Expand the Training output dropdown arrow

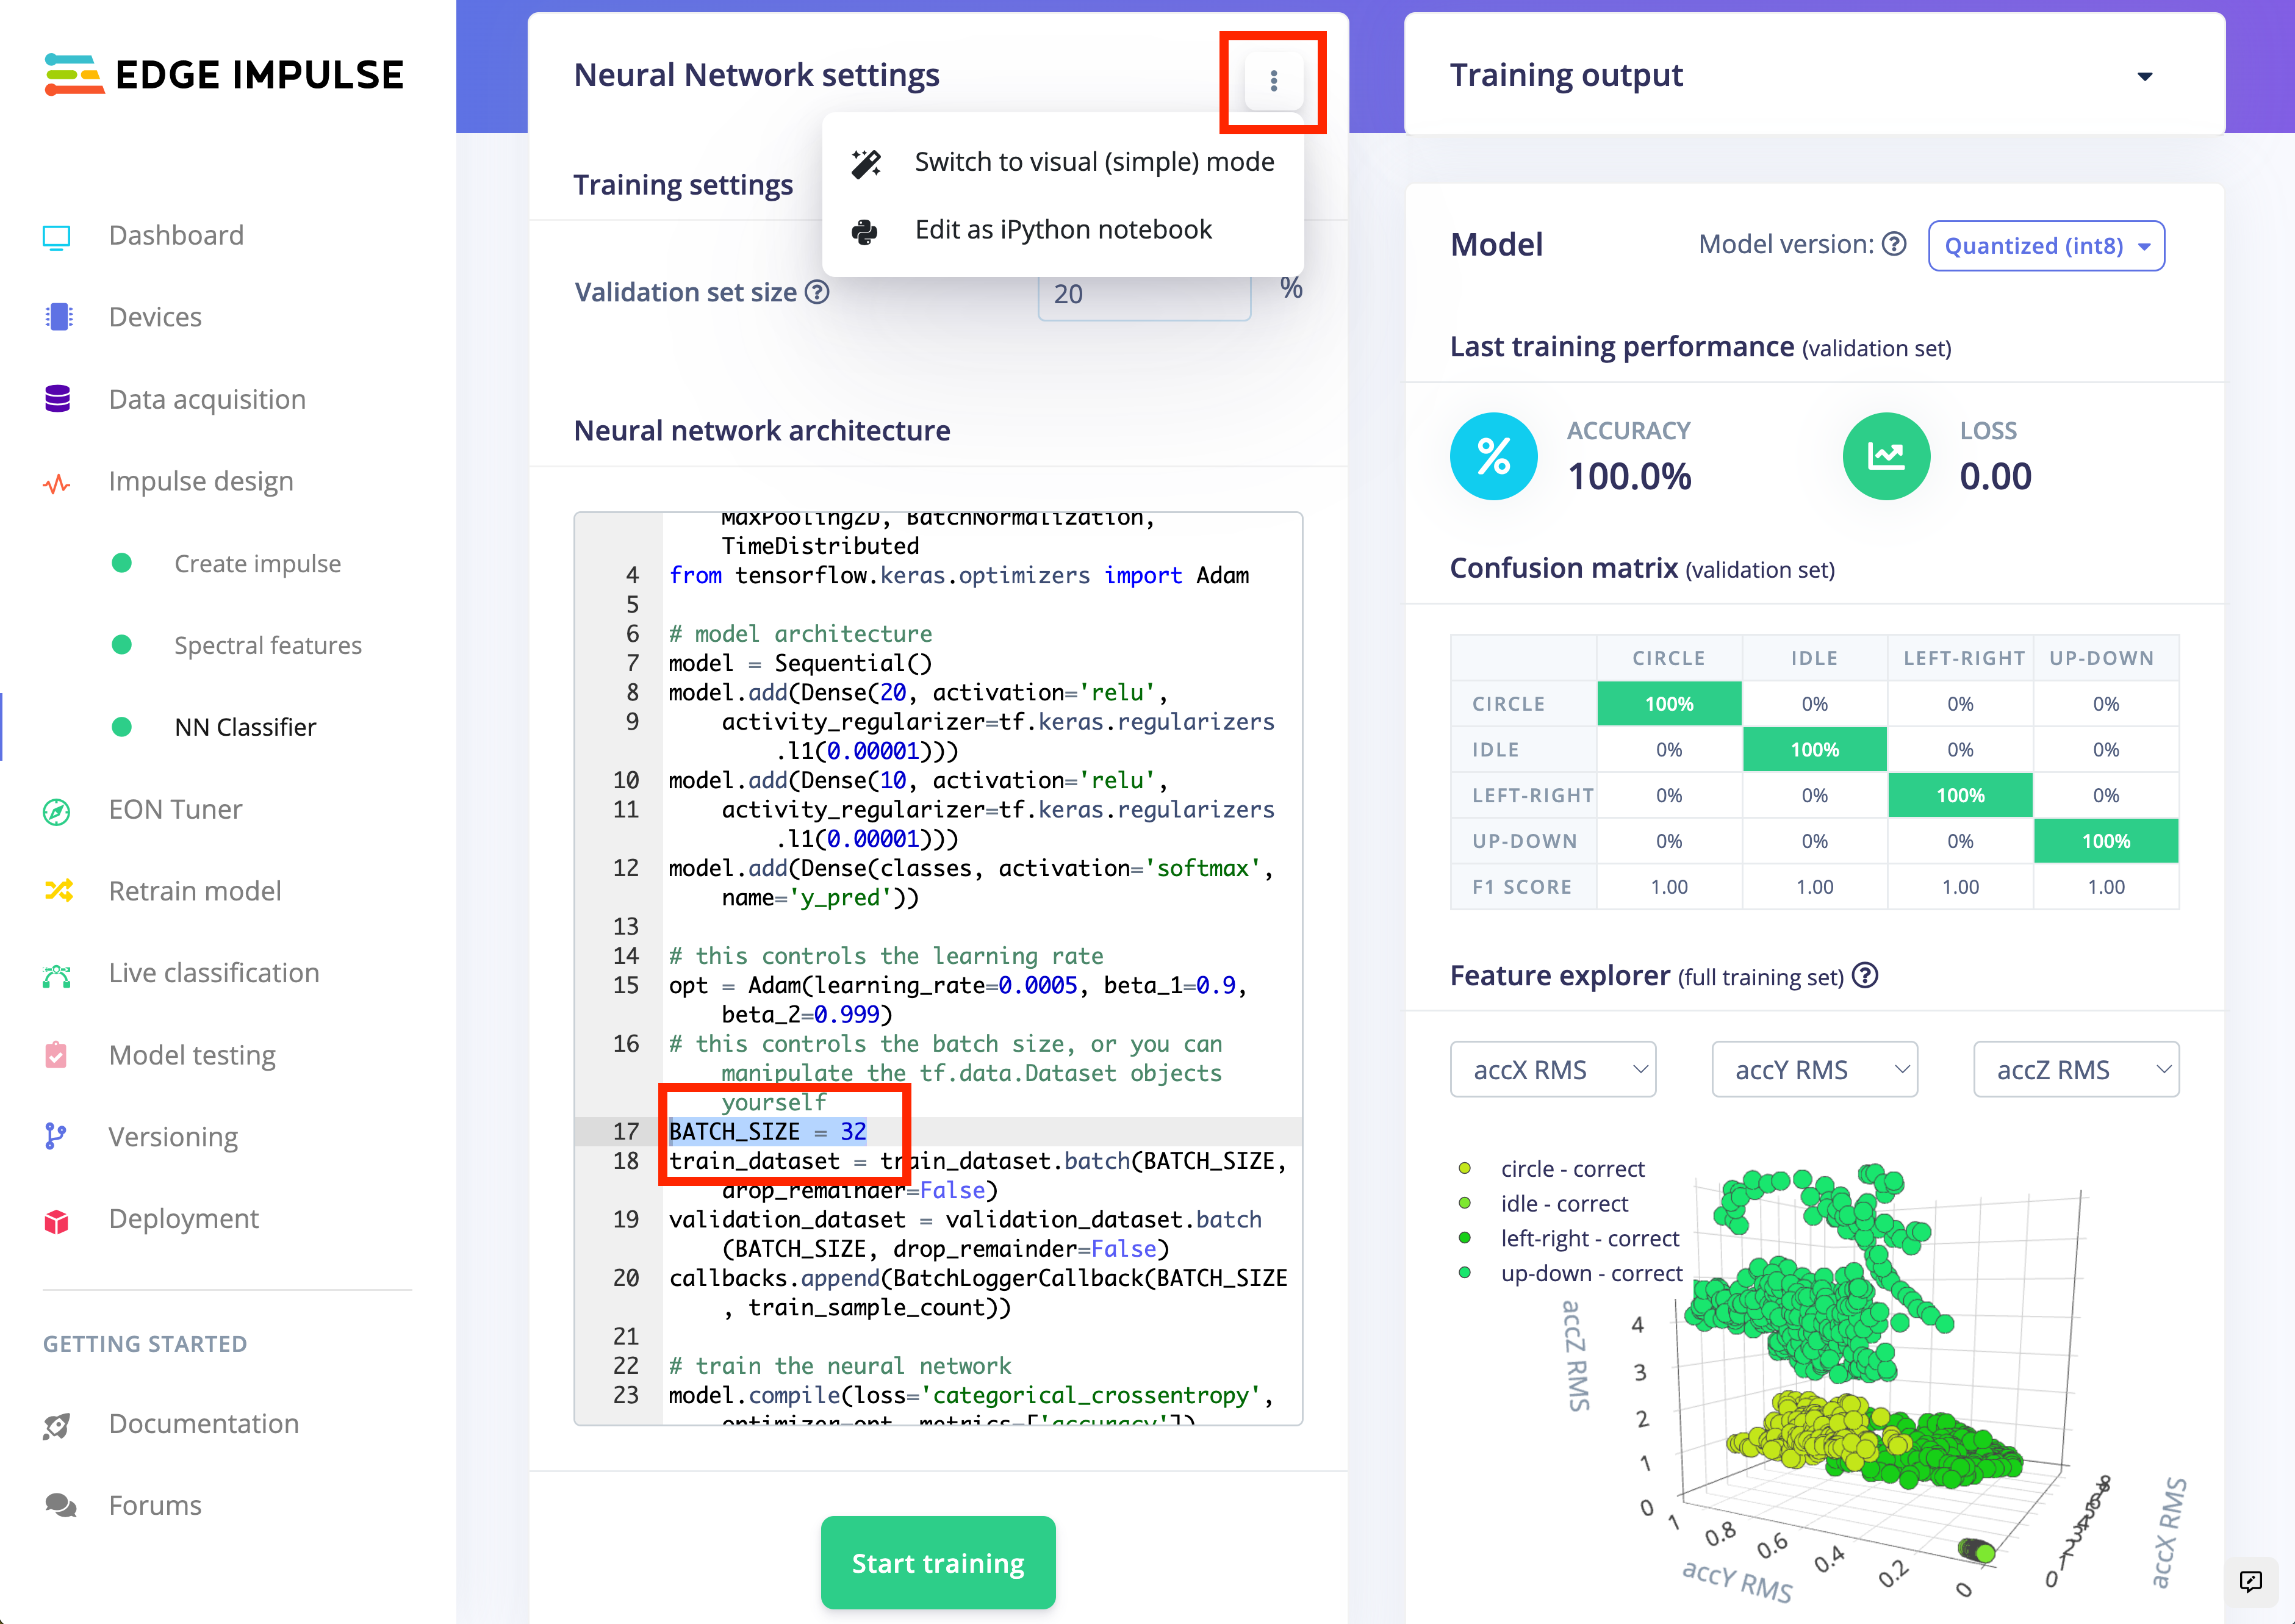point(2144,76)
